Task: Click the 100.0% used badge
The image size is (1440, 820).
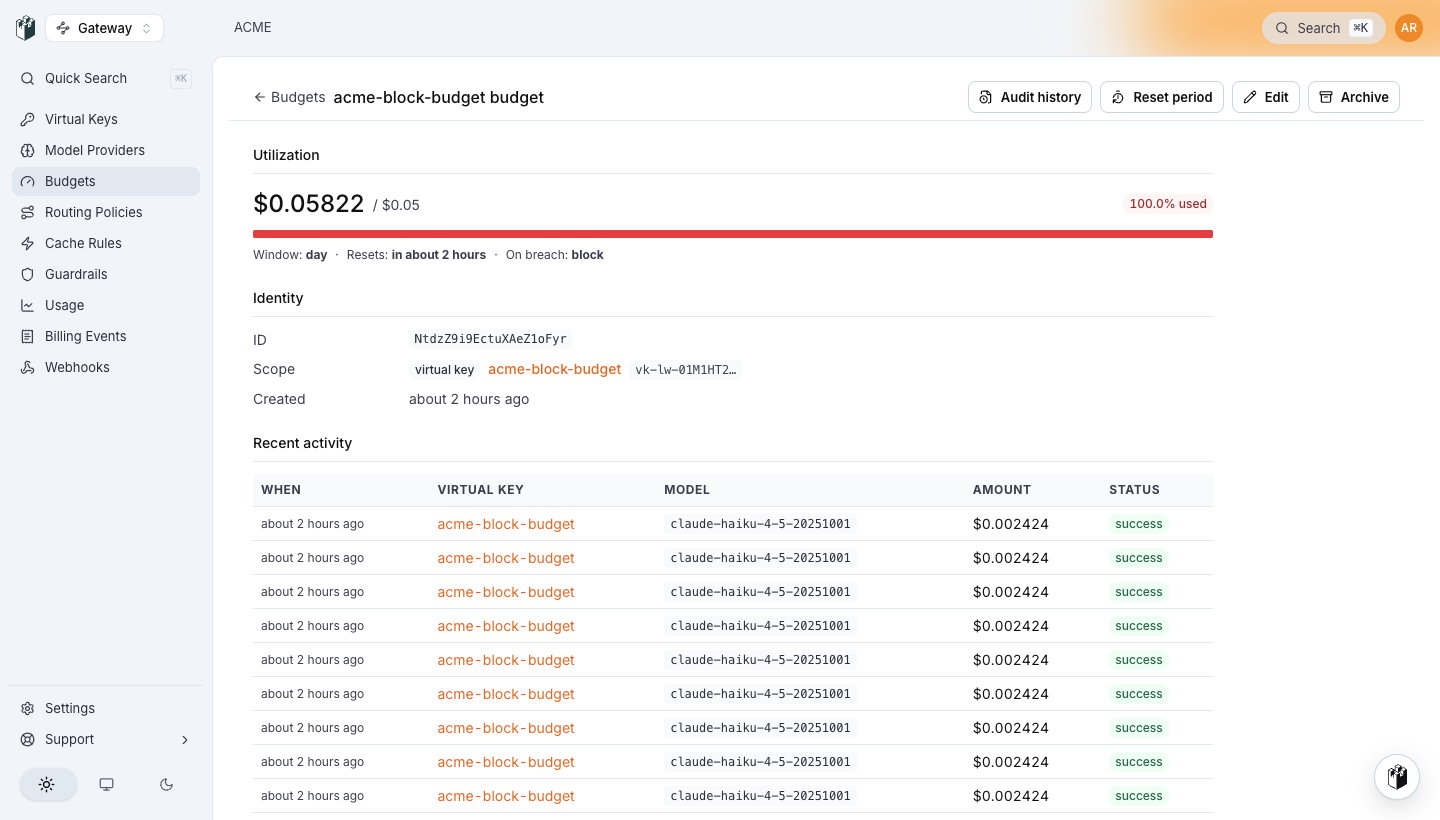Action: pyautogui.click(x=1168, y=204)
